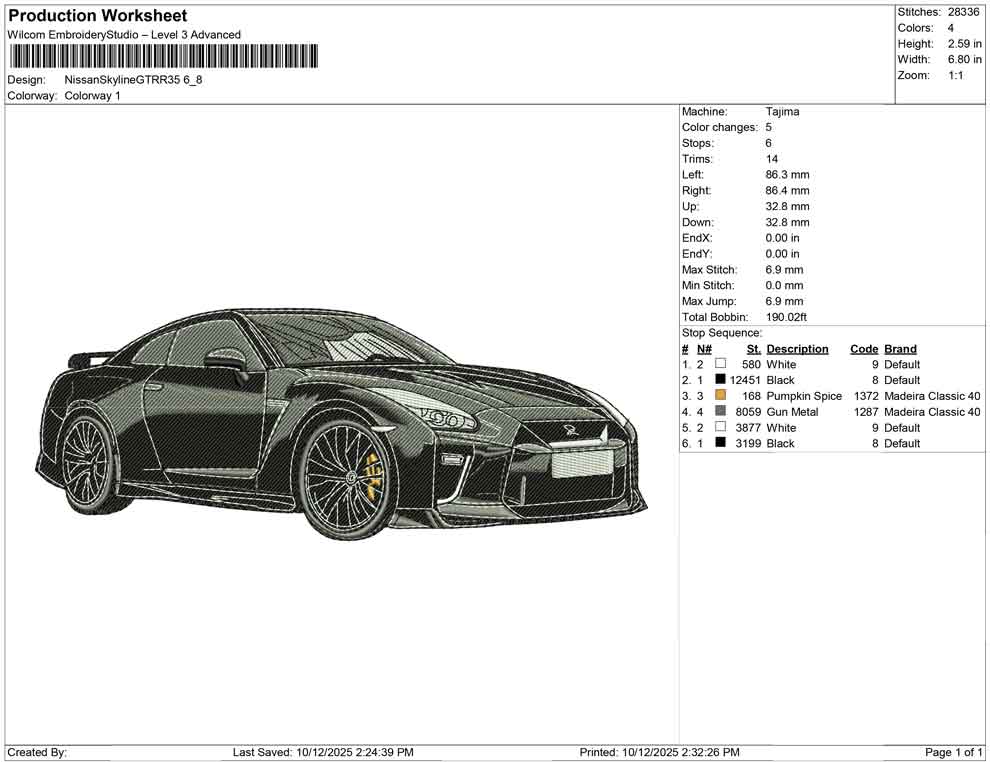Image resolution: width=990 pixels, height=762 pixels.
Task: Click the yellow brake caliper on the car
Action: [x=374, y=471]
